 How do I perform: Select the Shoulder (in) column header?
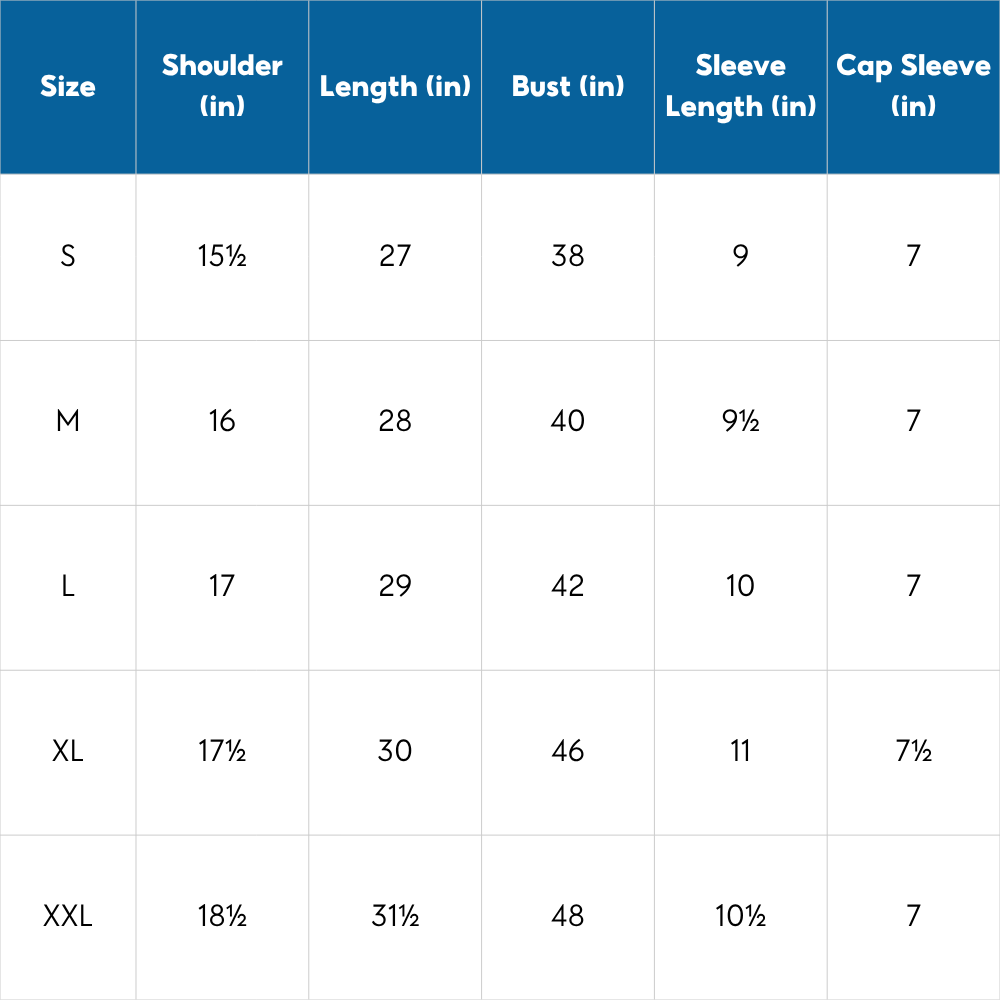click(x=222, y=86)
